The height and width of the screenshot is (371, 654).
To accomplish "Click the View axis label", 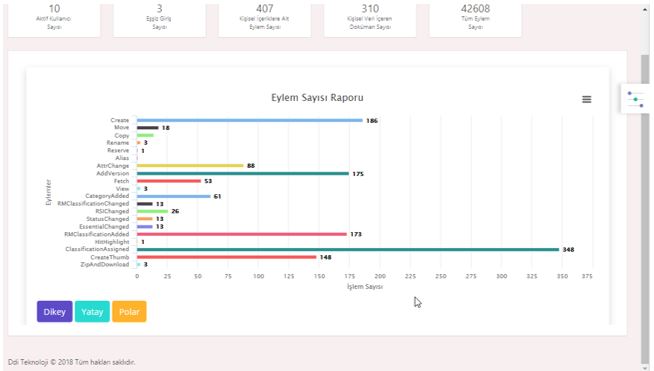I will pyautogui.click(x=123, y=189).
